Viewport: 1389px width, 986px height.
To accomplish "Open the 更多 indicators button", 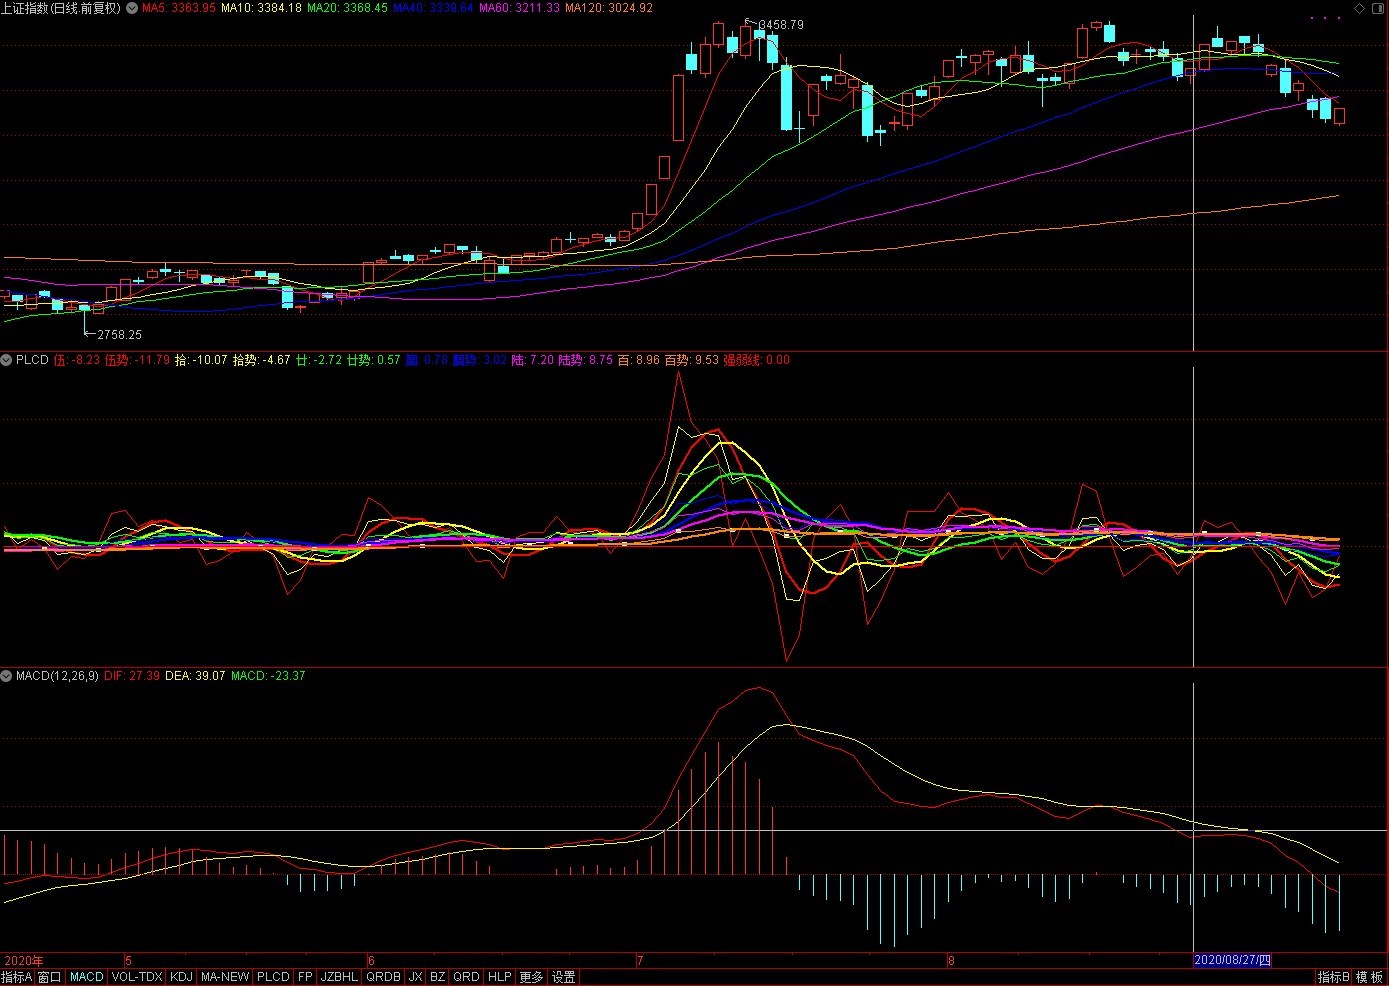I will click(x=532, y=977).
